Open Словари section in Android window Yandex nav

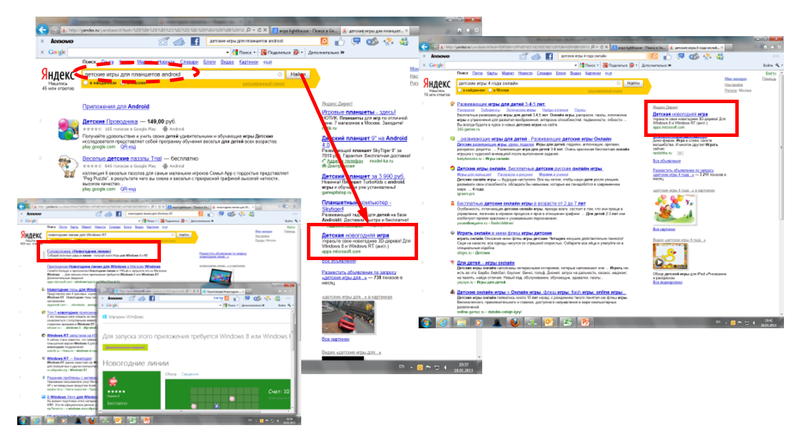(x=189, y=62)
